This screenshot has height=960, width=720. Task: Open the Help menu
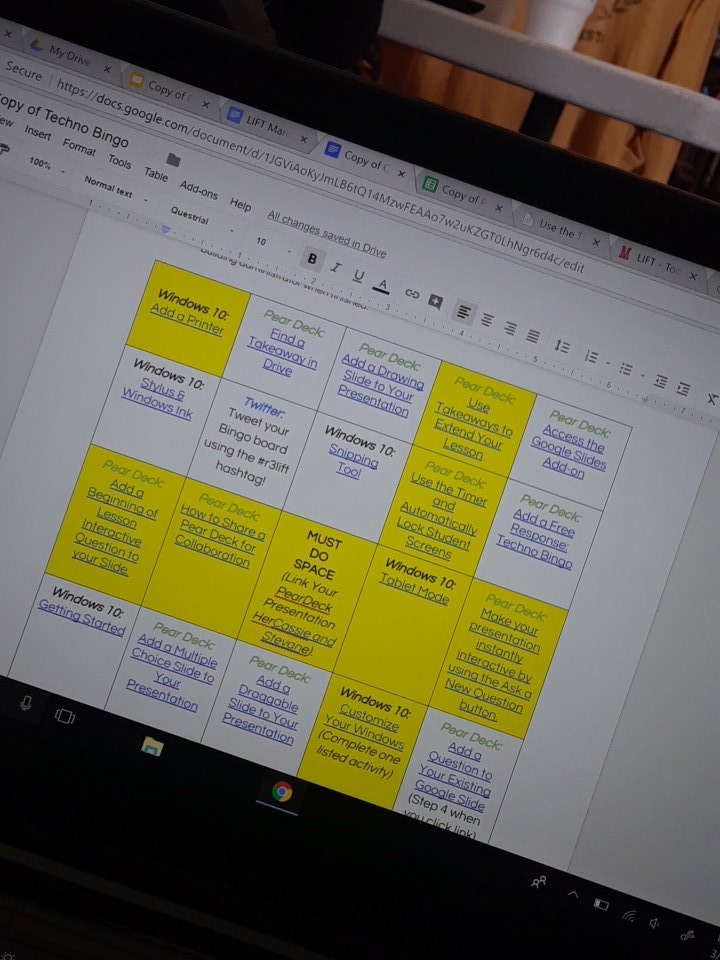[240, 205]
